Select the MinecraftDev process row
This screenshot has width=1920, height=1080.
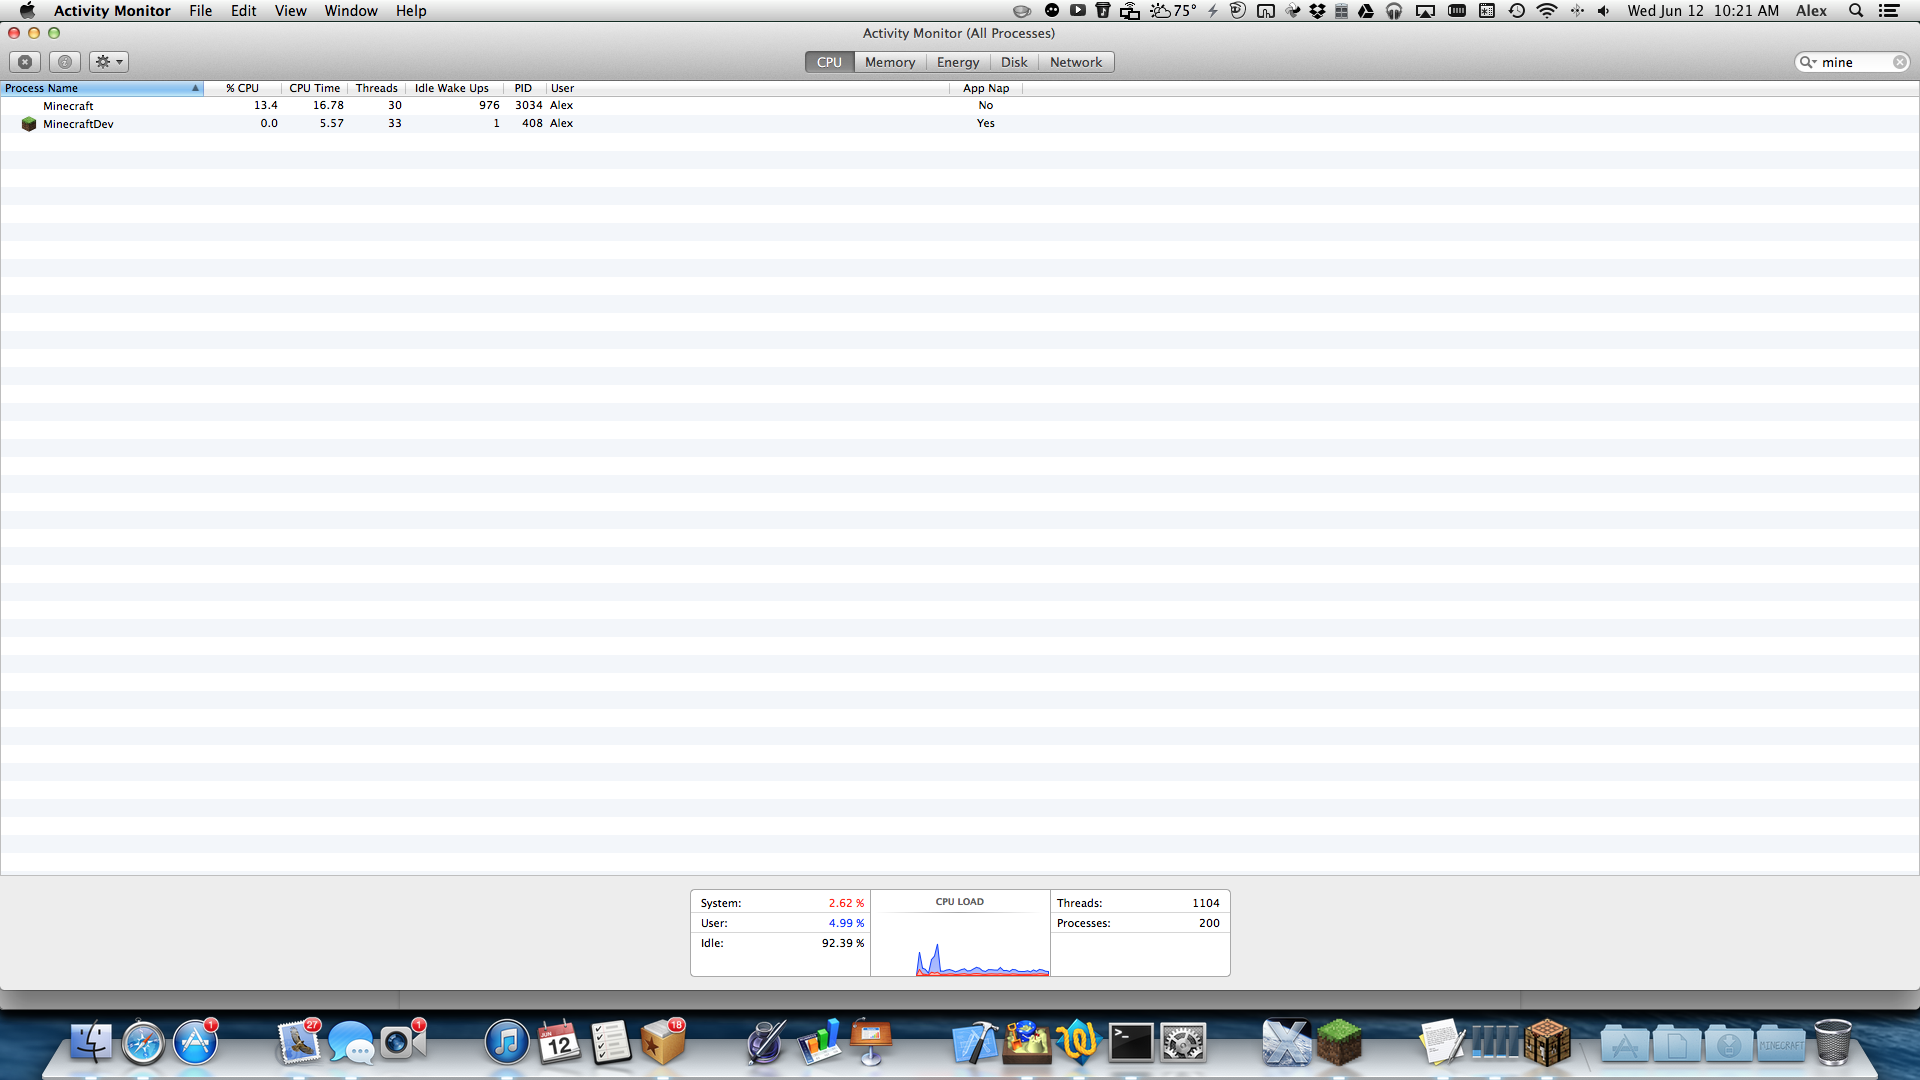point(78,124)
